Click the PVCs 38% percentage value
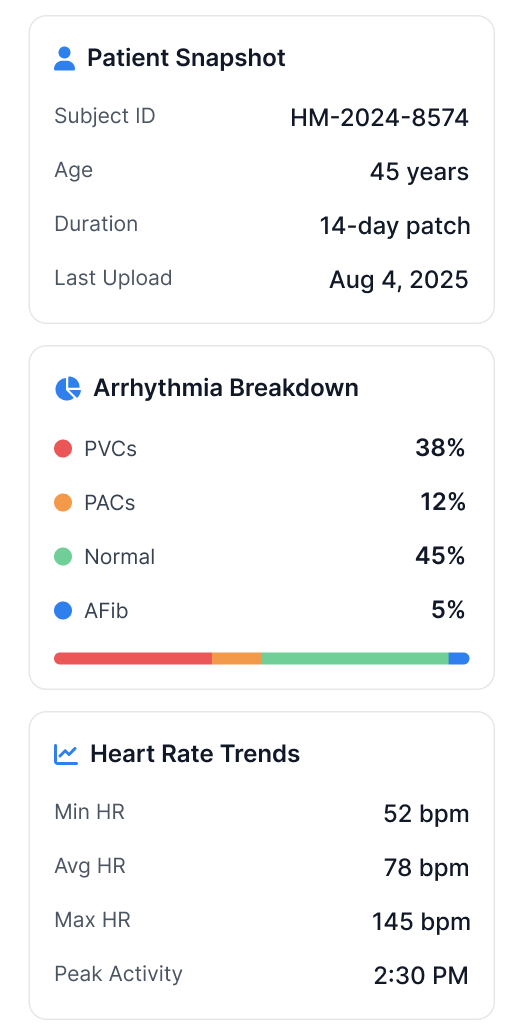This screenshot has height=1035, width=525. pos(440,449)
